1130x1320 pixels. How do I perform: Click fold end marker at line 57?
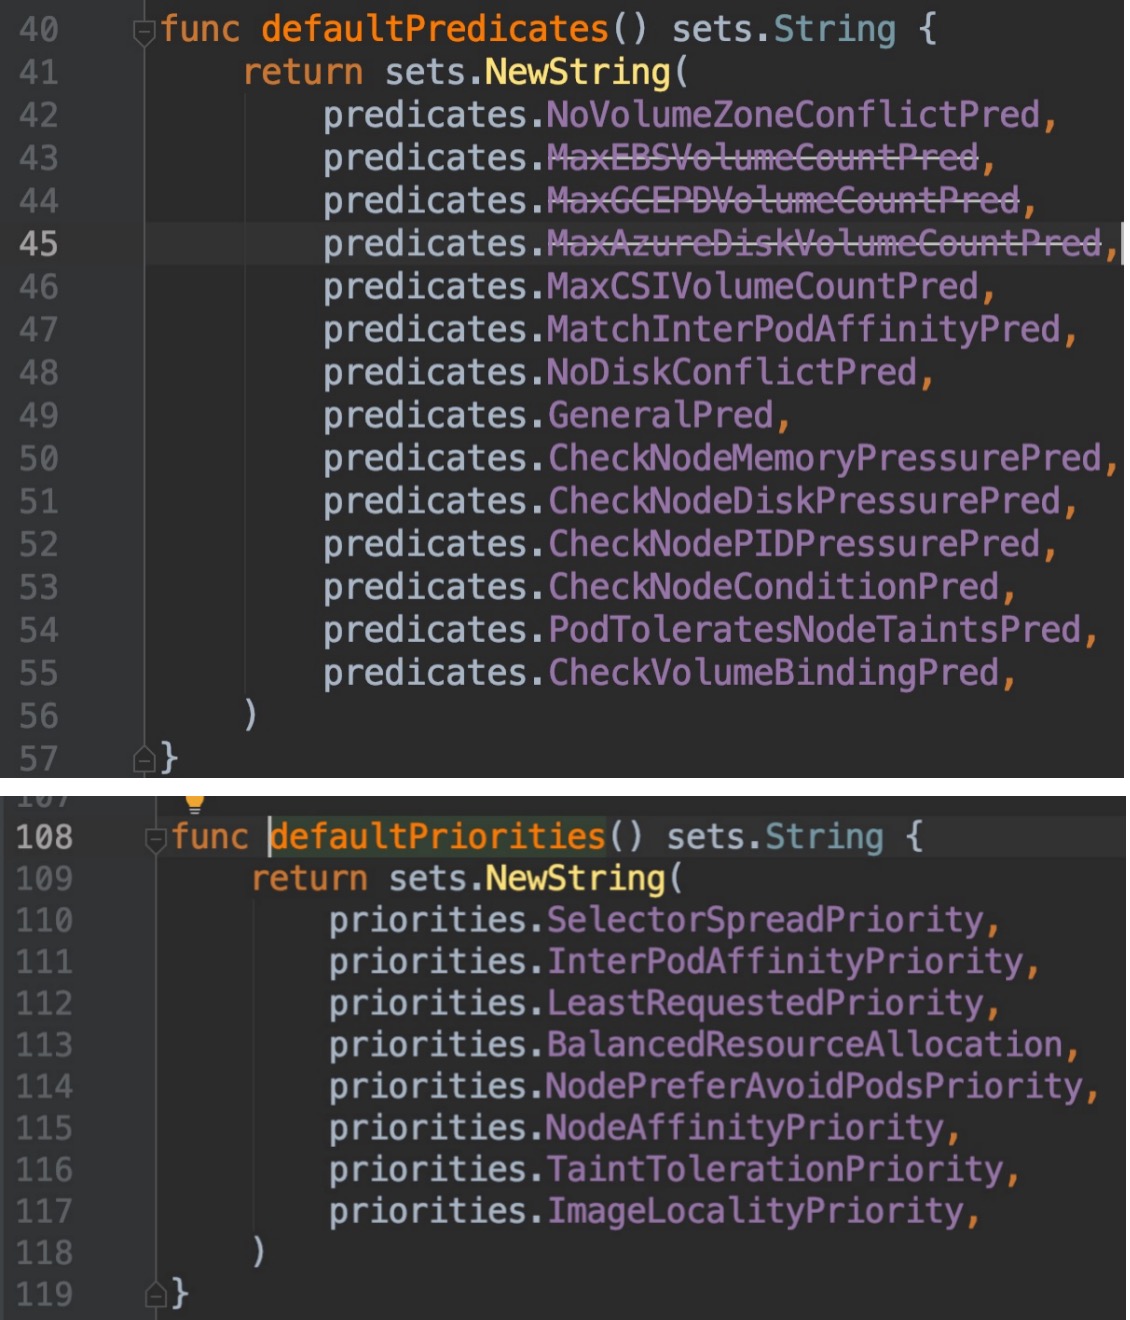click(143, 760)
